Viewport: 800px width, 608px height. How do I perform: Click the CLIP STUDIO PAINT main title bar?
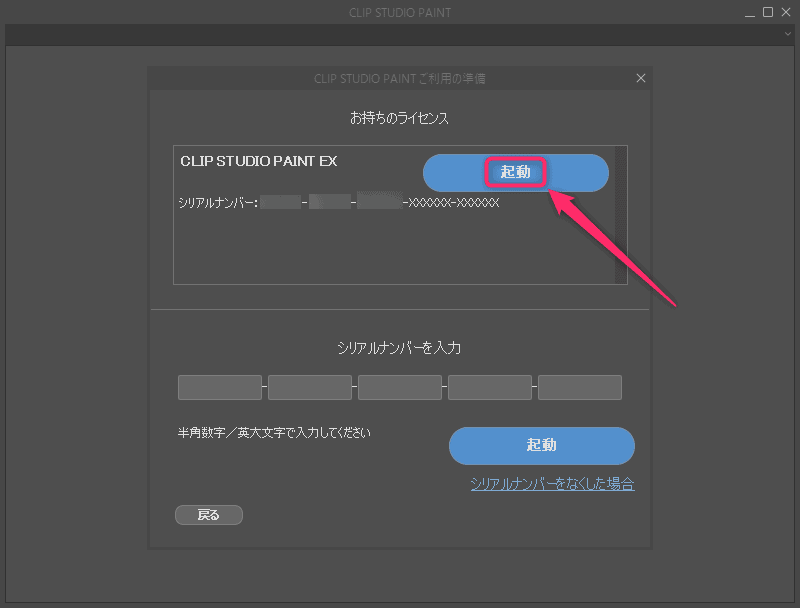click(400, 12)
